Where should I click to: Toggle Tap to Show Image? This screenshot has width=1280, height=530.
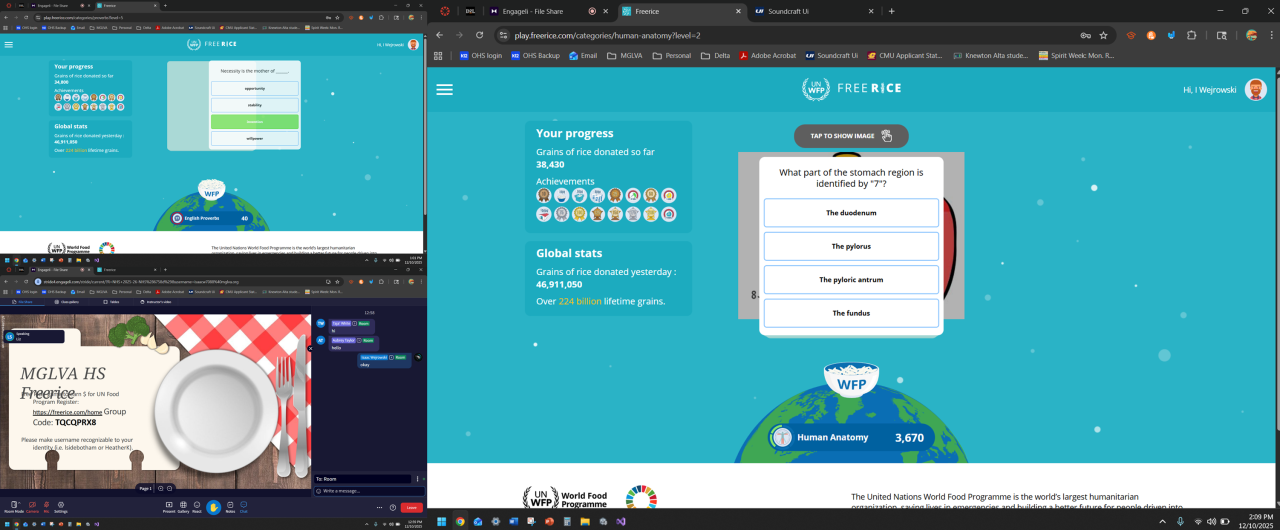[x=851, y=136]
